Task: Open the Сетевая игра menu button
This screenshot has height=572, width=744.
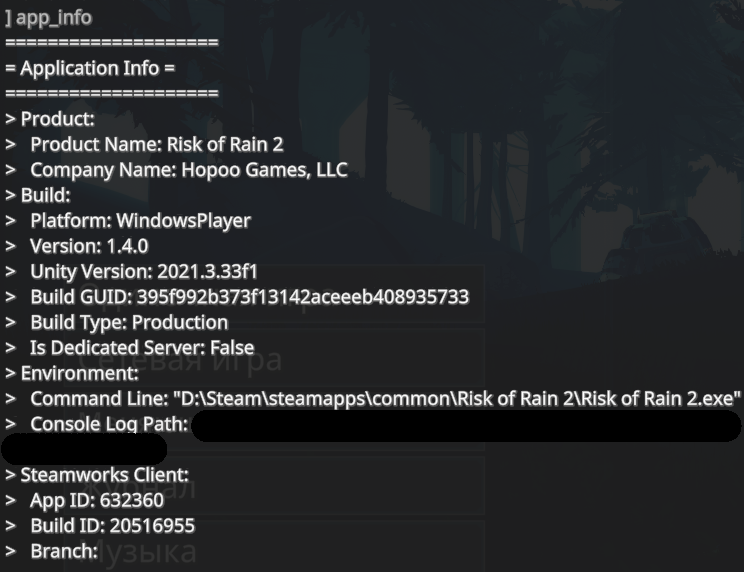Action: coord(274,358)
